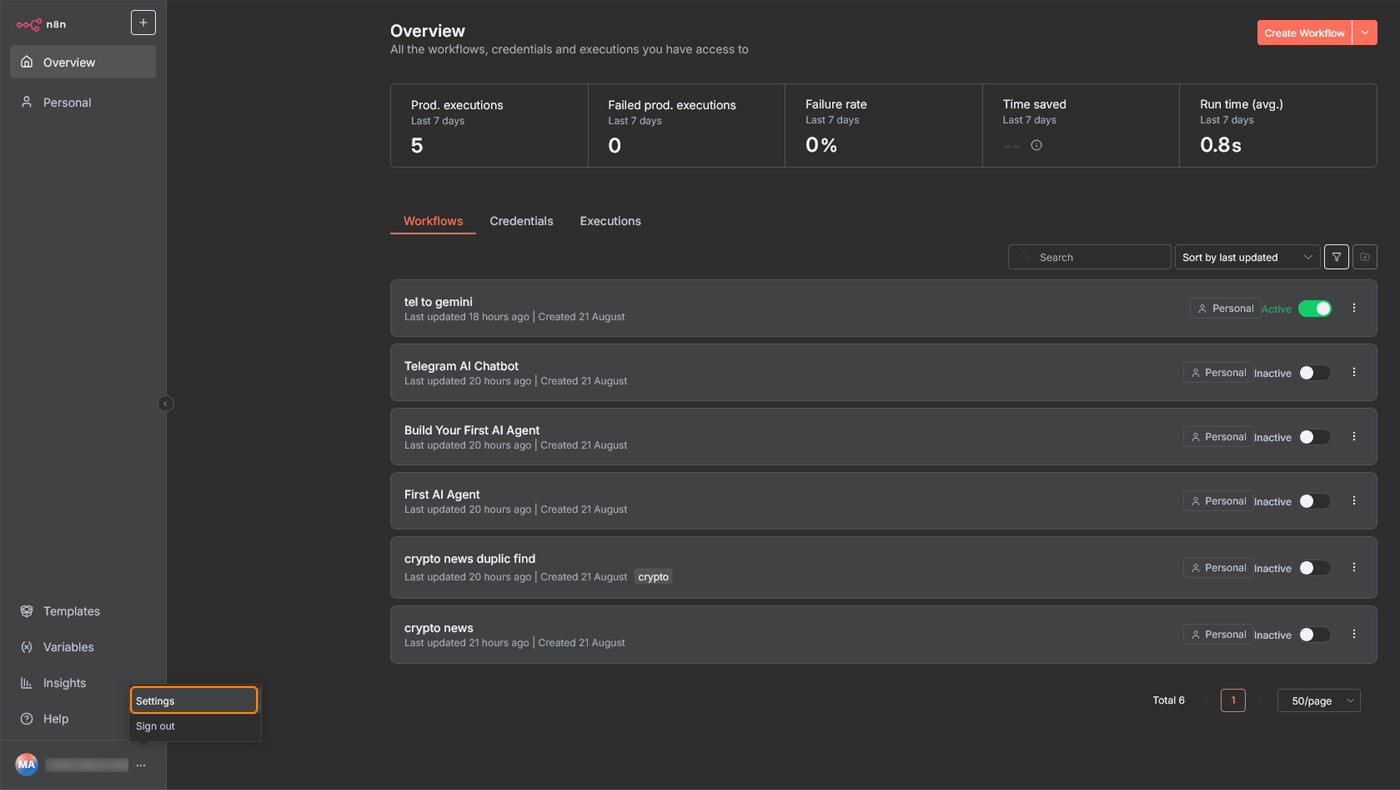Open the workflow filters icon
The height and width of the screenshot is (790, 1400).
coord(1336,257)
